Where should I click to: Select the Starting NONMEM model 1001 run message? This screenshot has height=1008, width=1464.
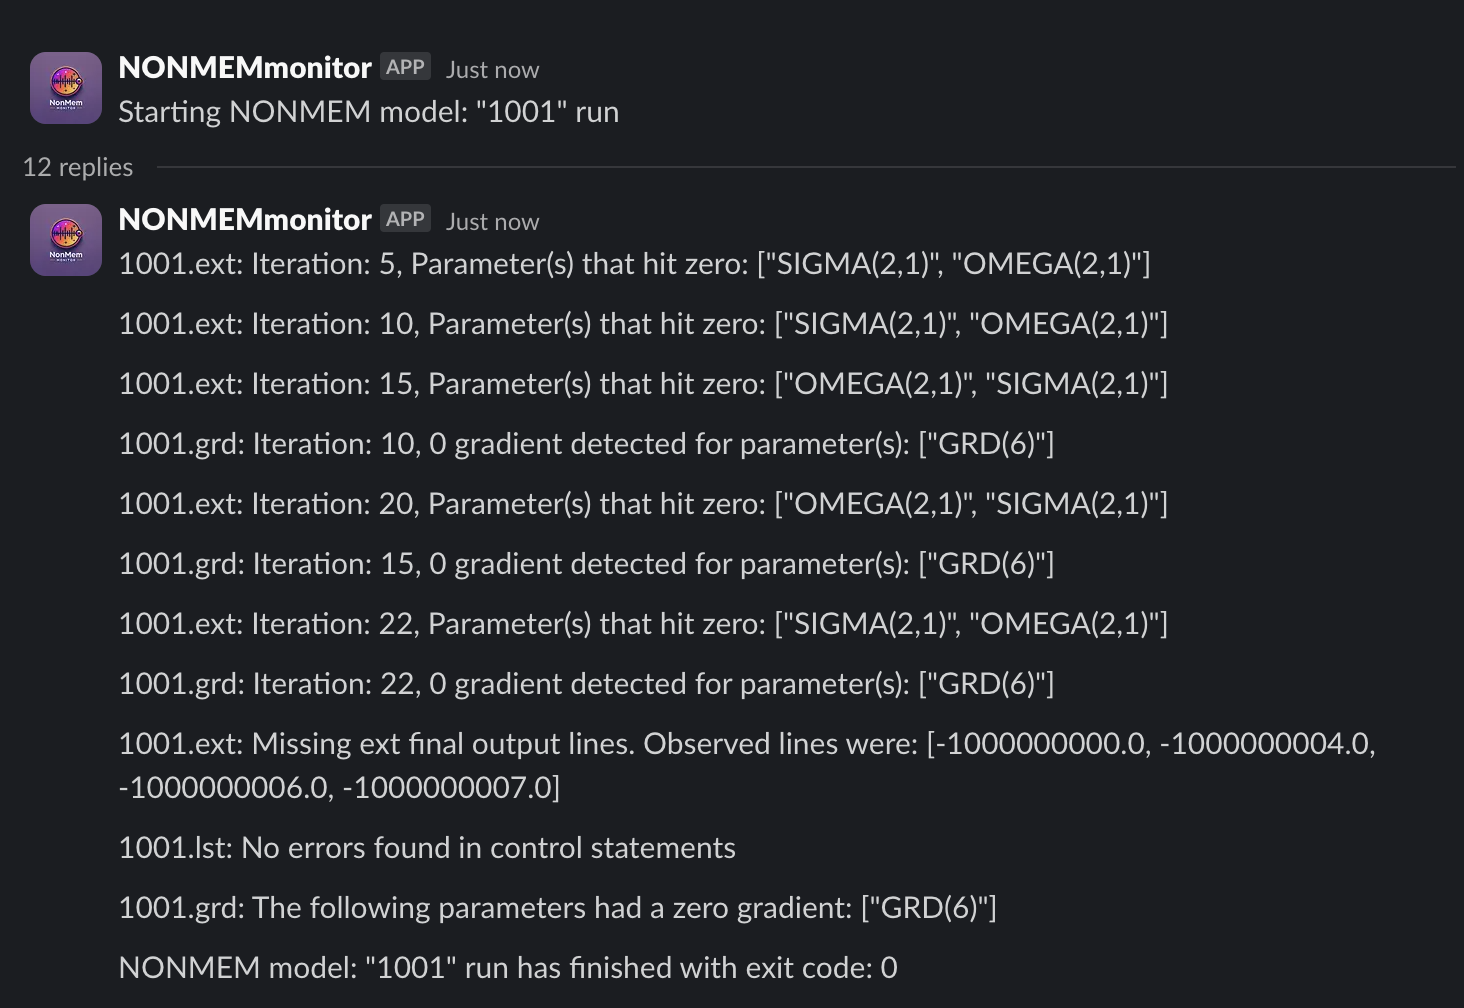coord(369,111)
